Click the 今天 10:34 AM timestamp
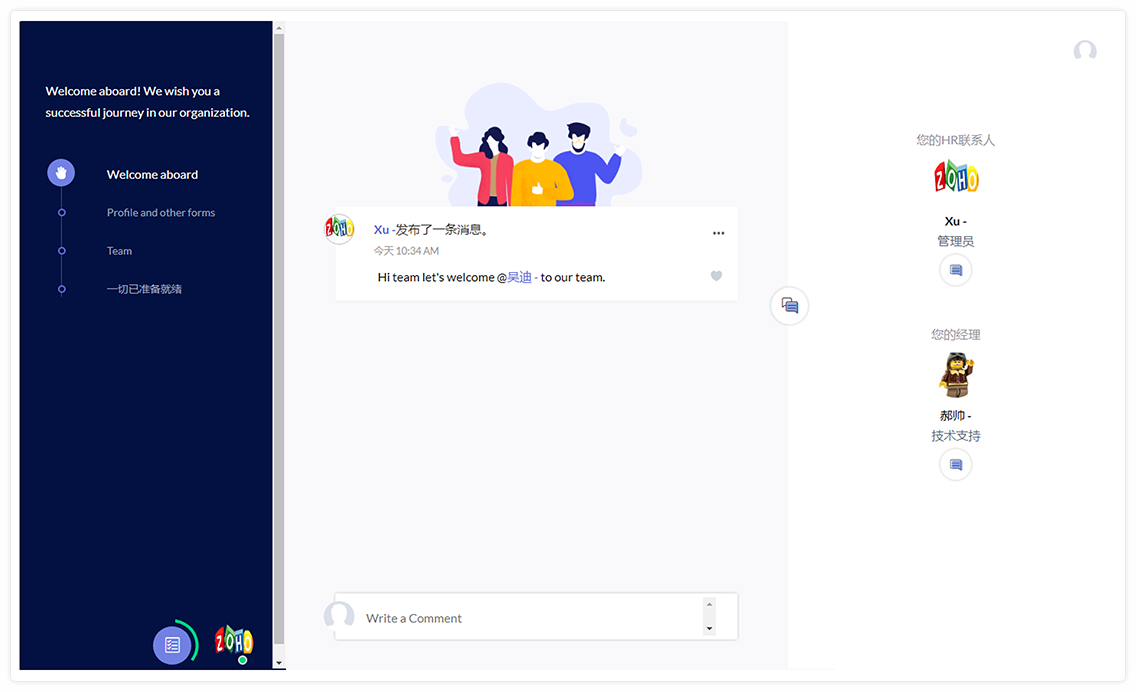 pos(406,251)
